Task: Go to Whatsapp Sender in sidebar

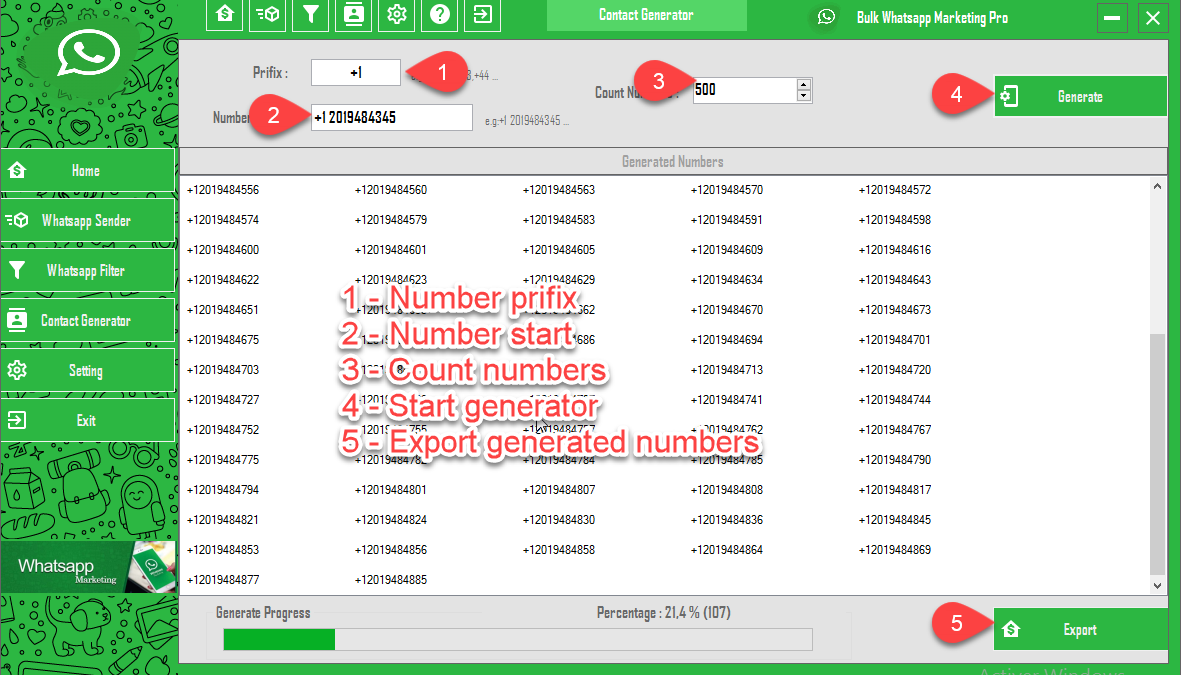Action: point(88,221)
